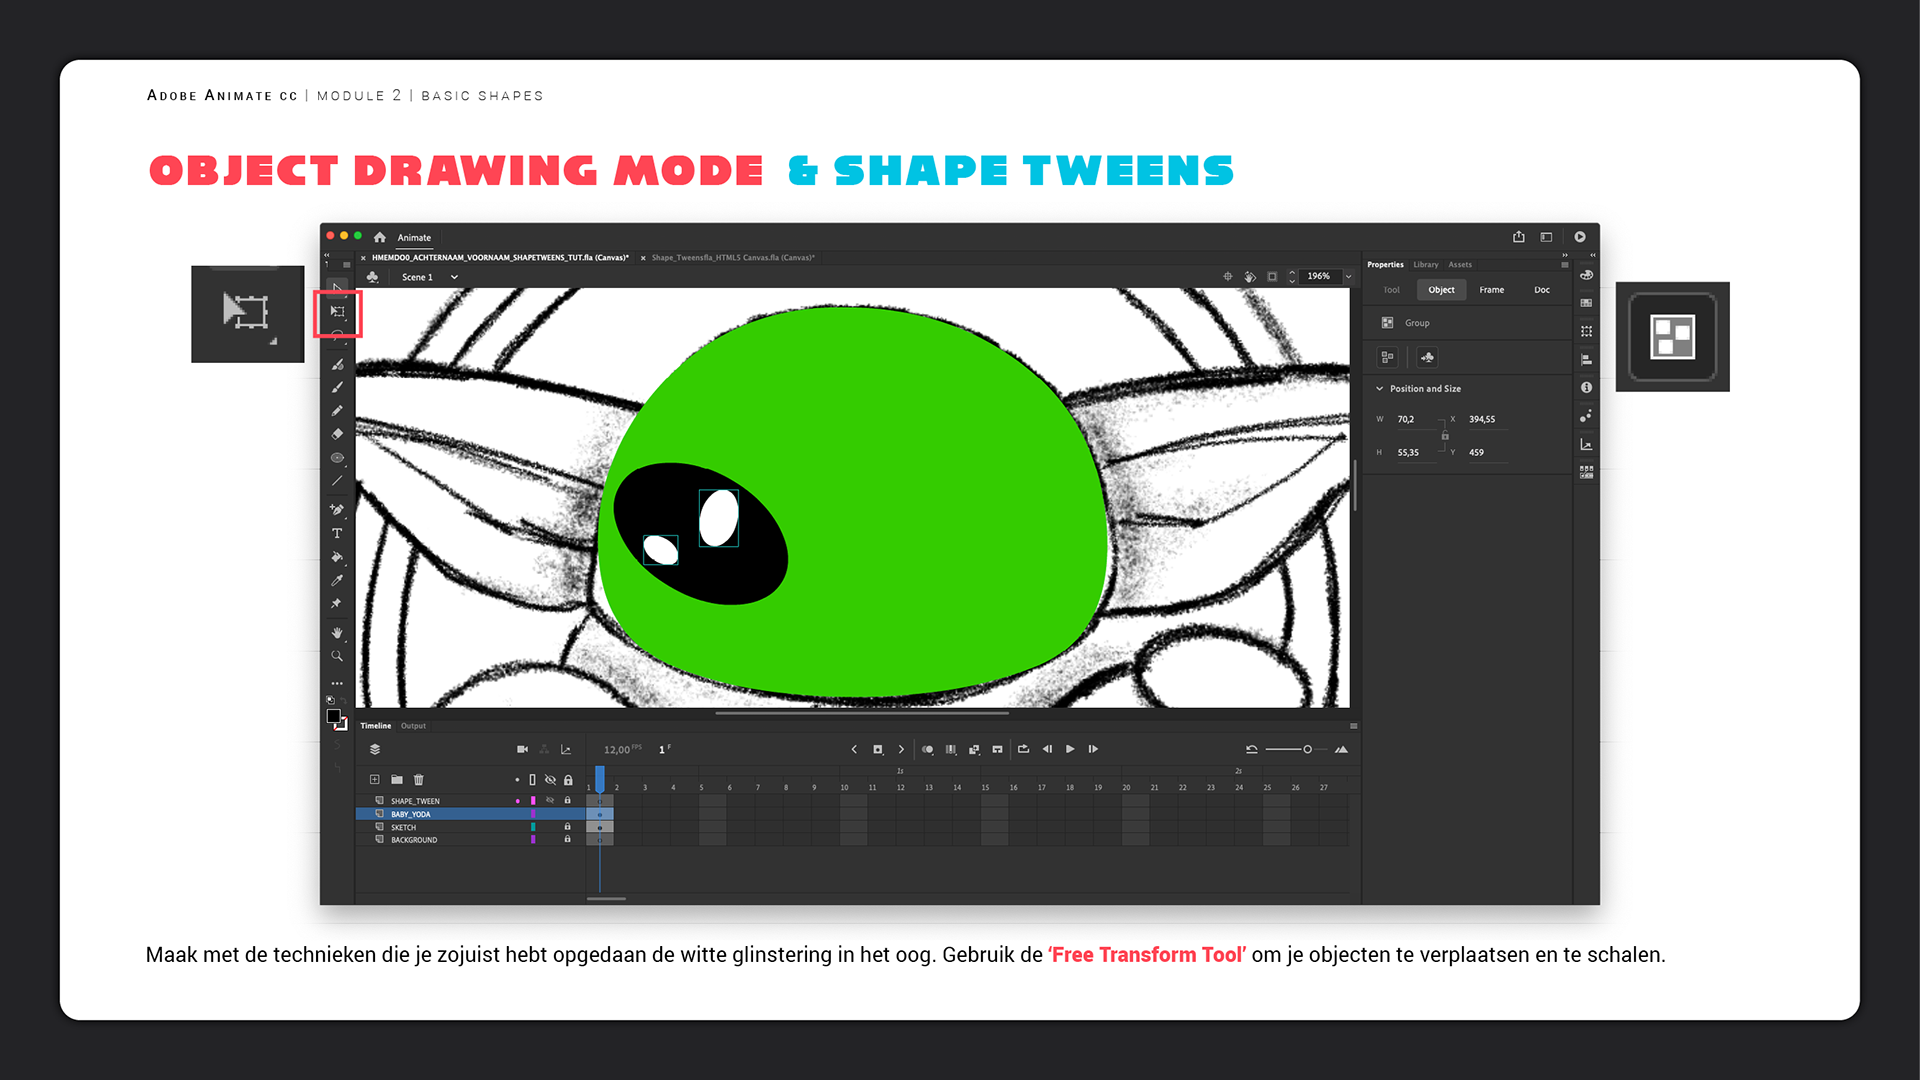The width and height of the screenshot is (1920, 1080).
Task: Open the 196% zoom dropdown
Action: pyautogui.click(x=1348, y=277)
